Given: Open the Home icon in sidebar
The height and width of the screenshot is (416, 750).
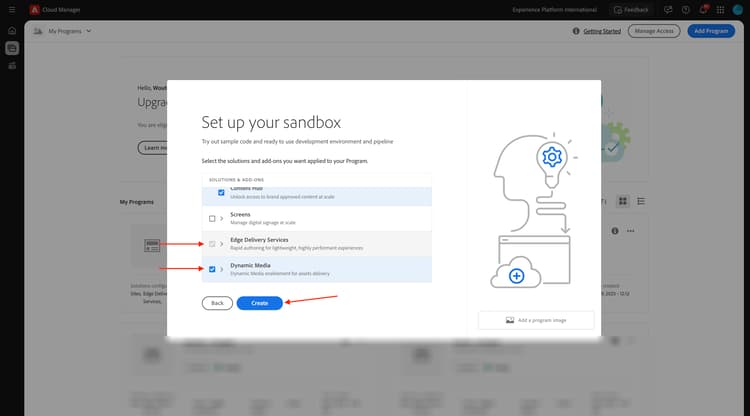Looking at the screenshot, I should coord(12,31).
